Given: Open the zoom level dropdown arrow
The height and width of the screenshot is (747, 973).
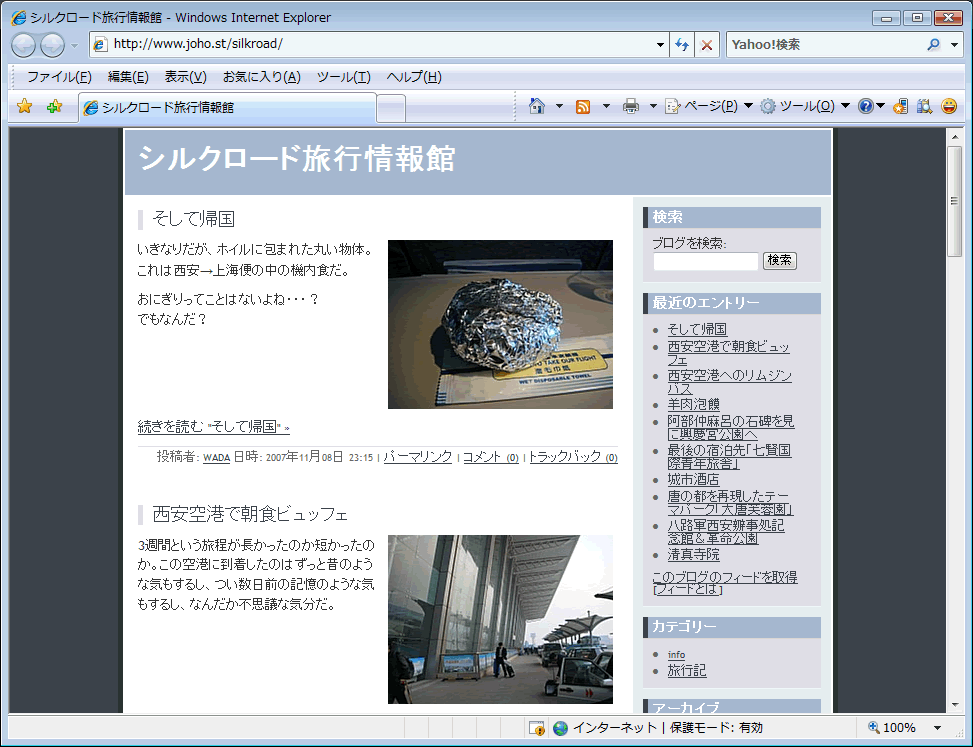Looking at the screenshot, I should click(x=937, y=728).
